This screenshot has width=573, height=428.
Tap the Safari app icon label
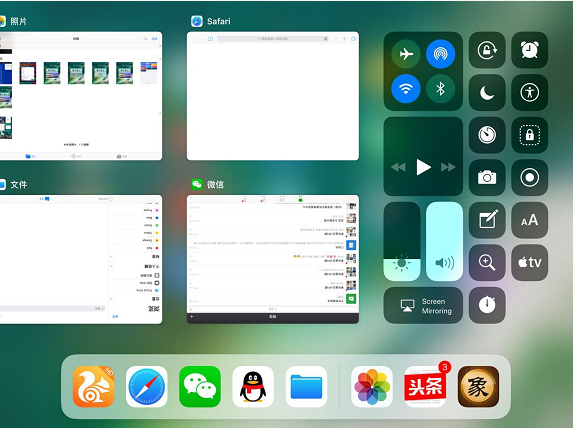[219, 21]
